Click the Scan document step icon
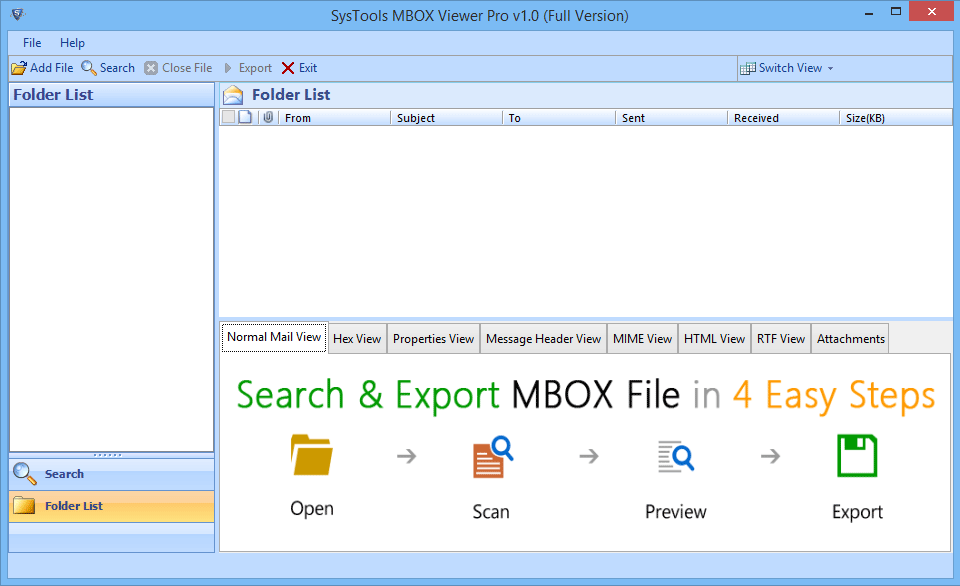This screenshot has height=586, width=960. 492,457
